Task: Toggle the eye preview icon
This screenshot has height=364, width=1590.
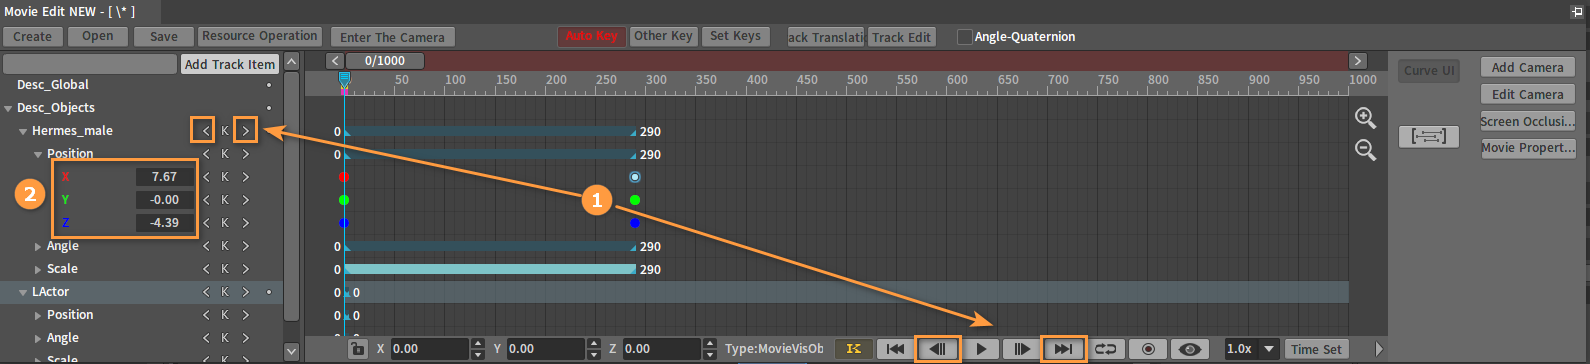Action: tap(1190, 349)
